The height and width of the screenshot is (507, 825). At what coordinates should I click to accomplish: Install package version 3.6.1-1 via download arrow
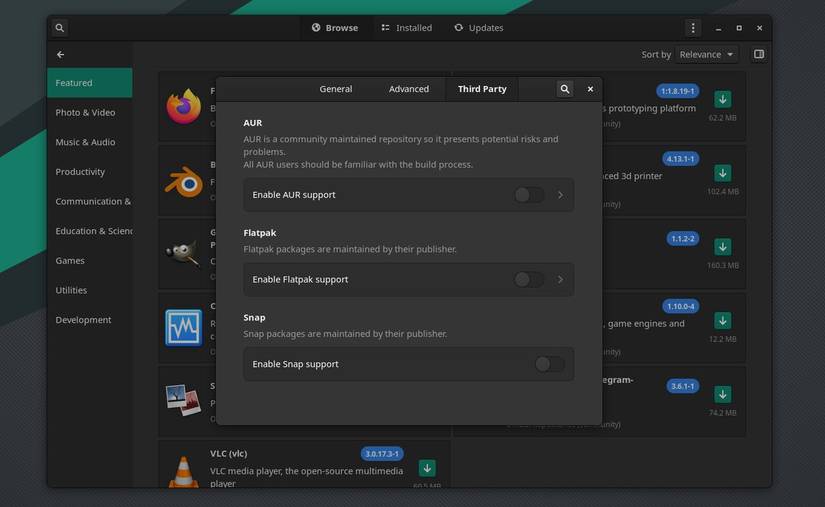click(722, 393)
